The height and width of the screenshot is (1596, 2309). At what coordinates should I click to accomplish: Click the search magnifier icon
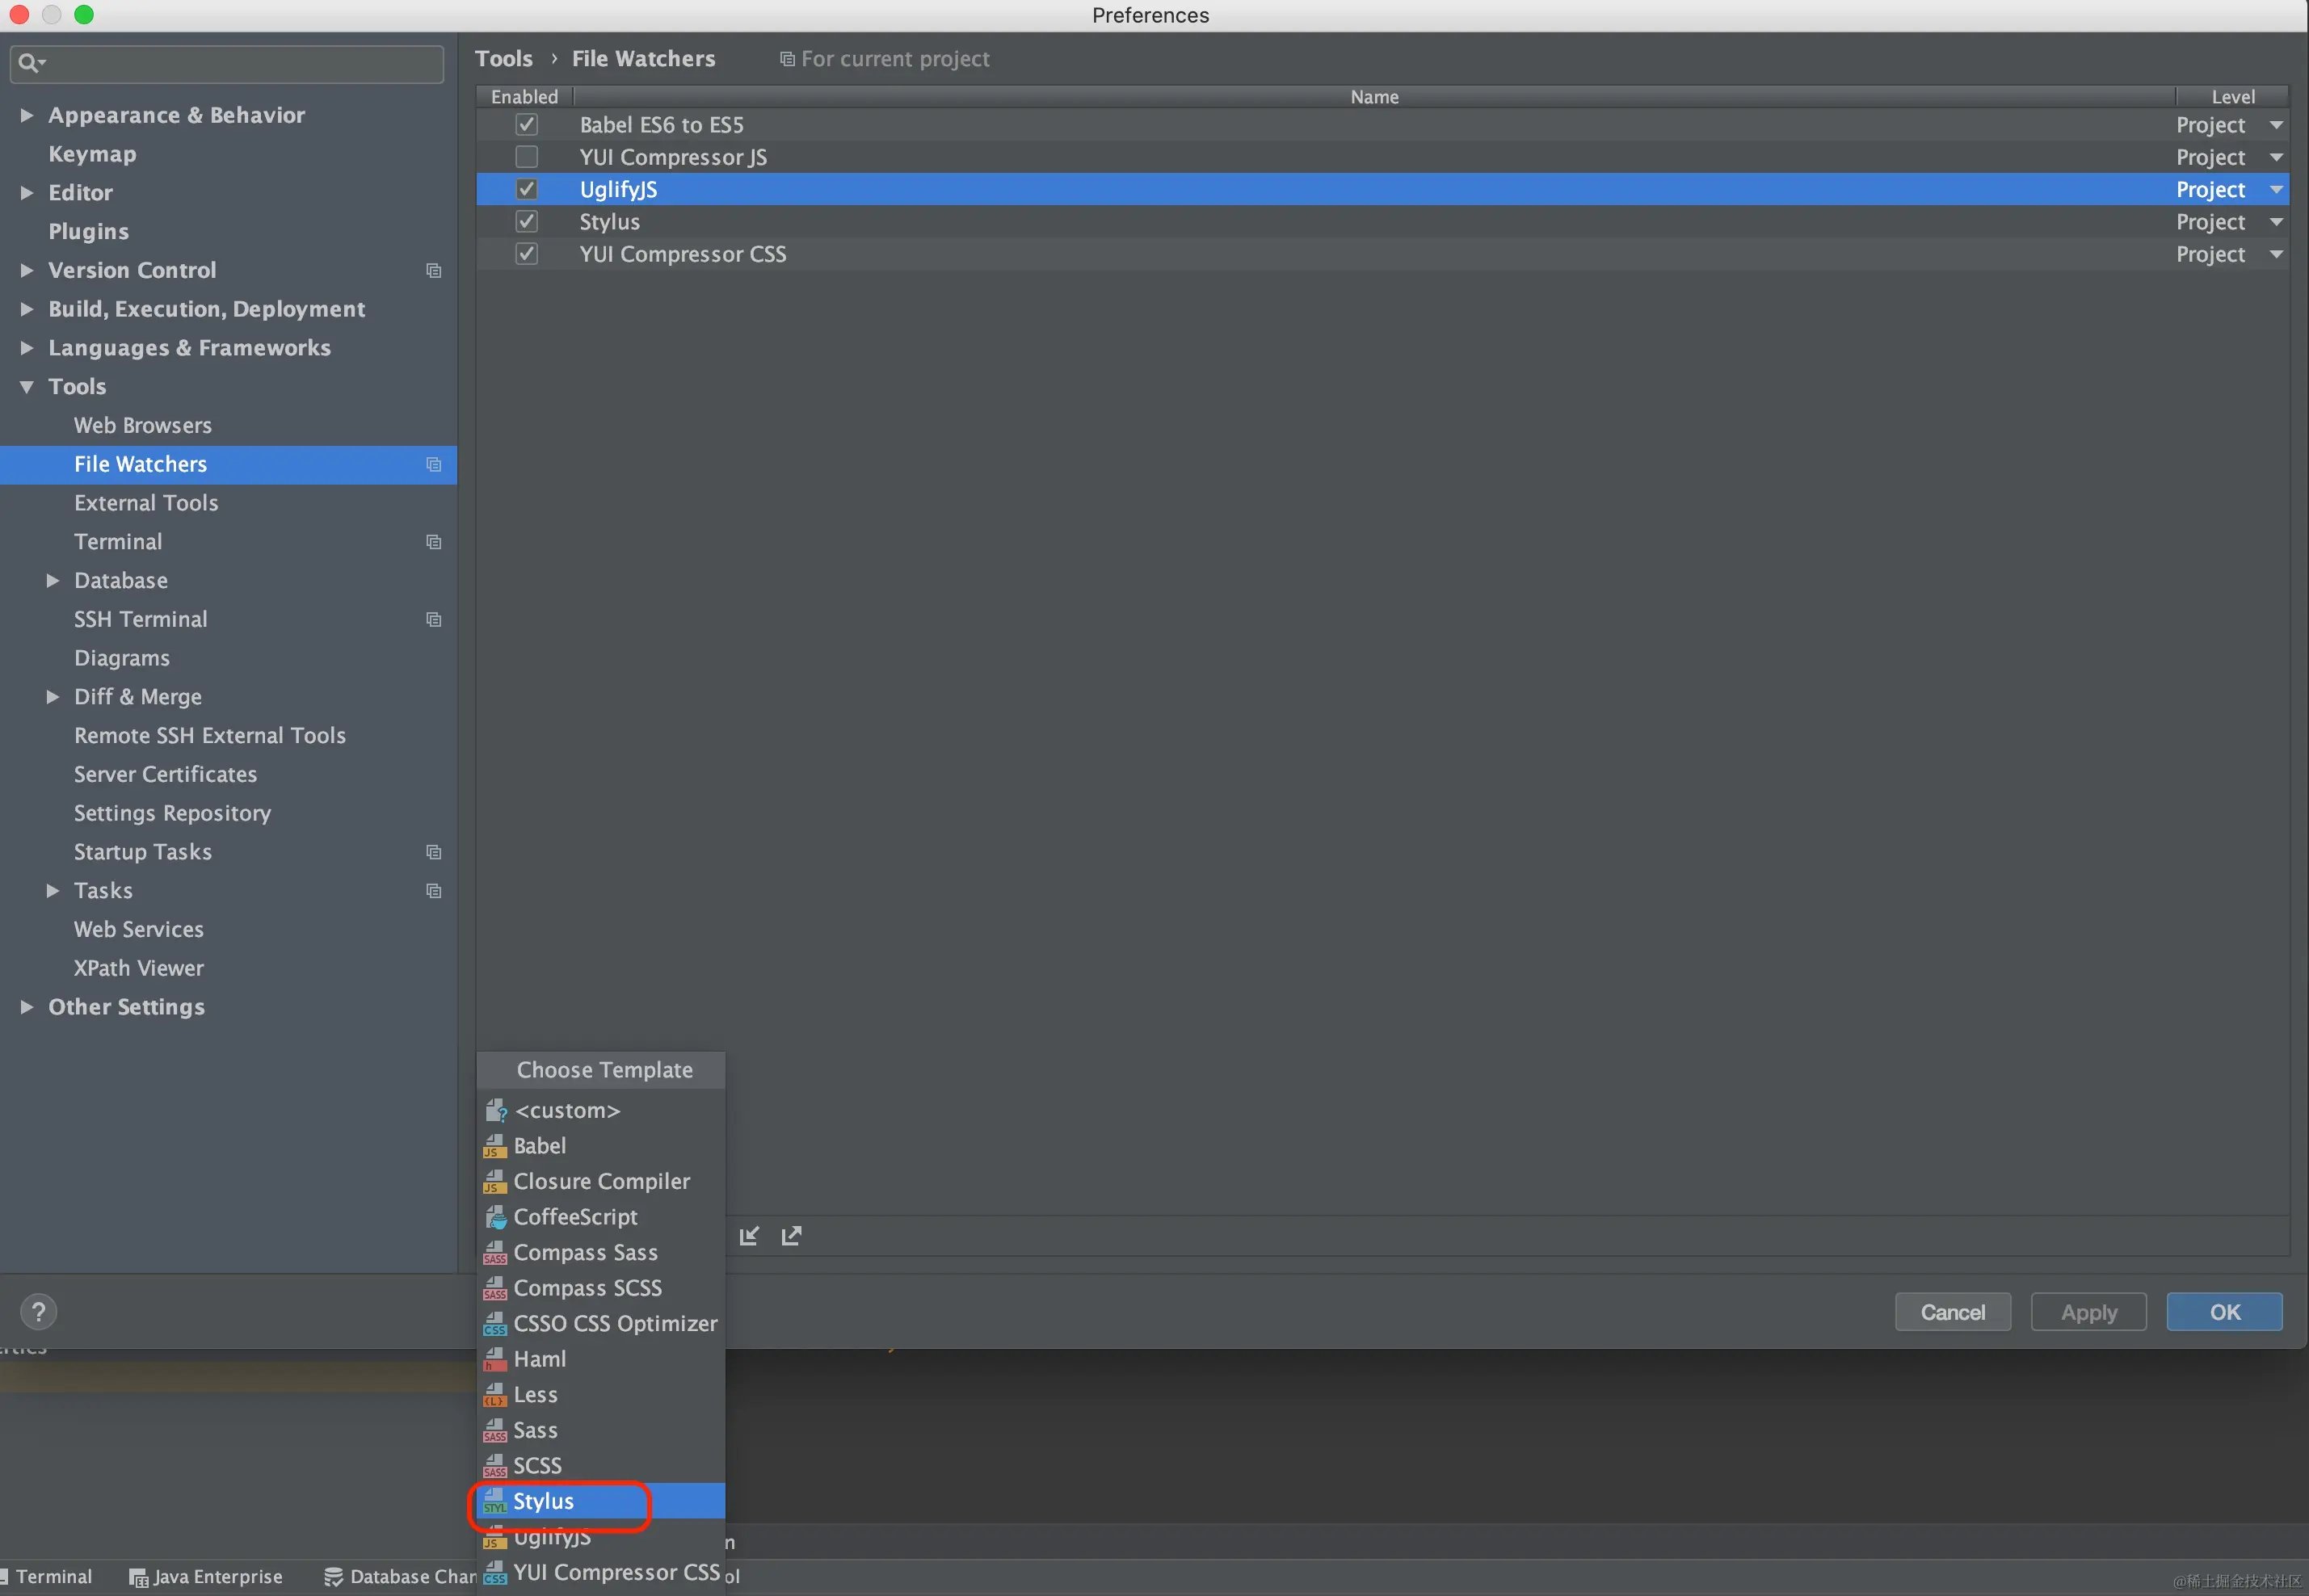tap(29, 63)
